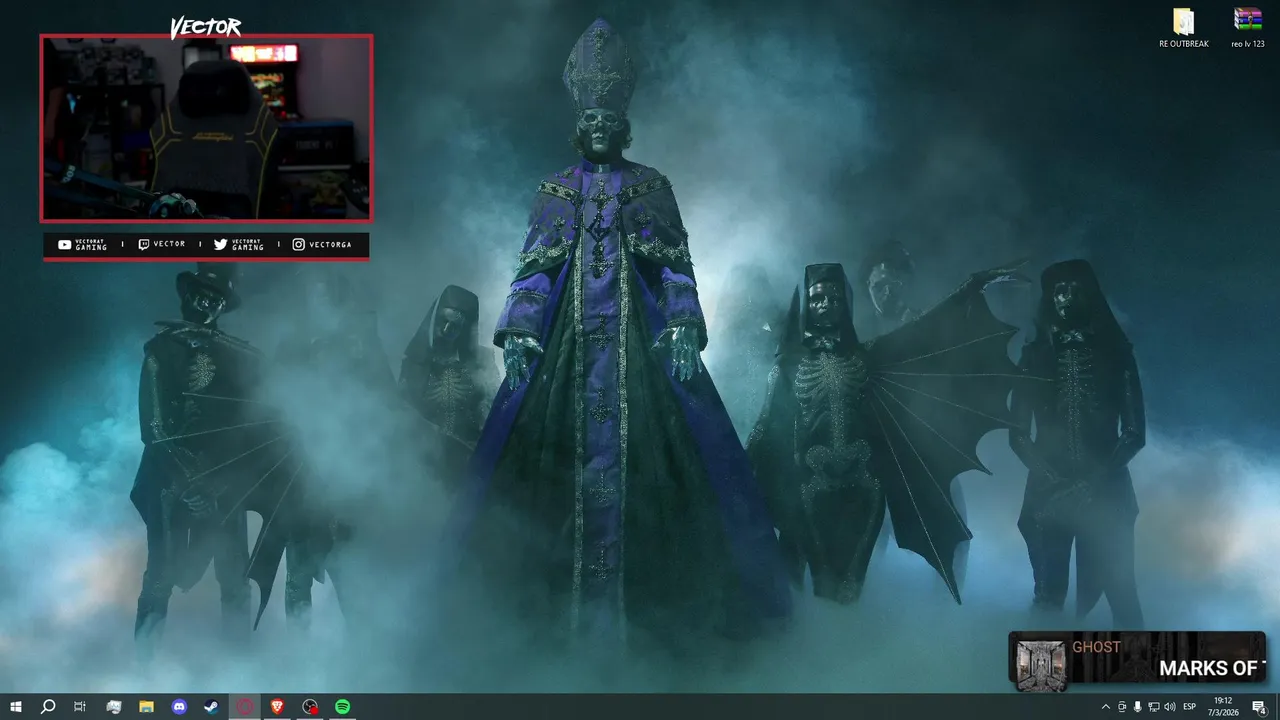Viewport: 1280px width, 720px height.
Task: Select the reo lv 123 archive icon
Action: pyautogui.click(x=1248, y=28)
